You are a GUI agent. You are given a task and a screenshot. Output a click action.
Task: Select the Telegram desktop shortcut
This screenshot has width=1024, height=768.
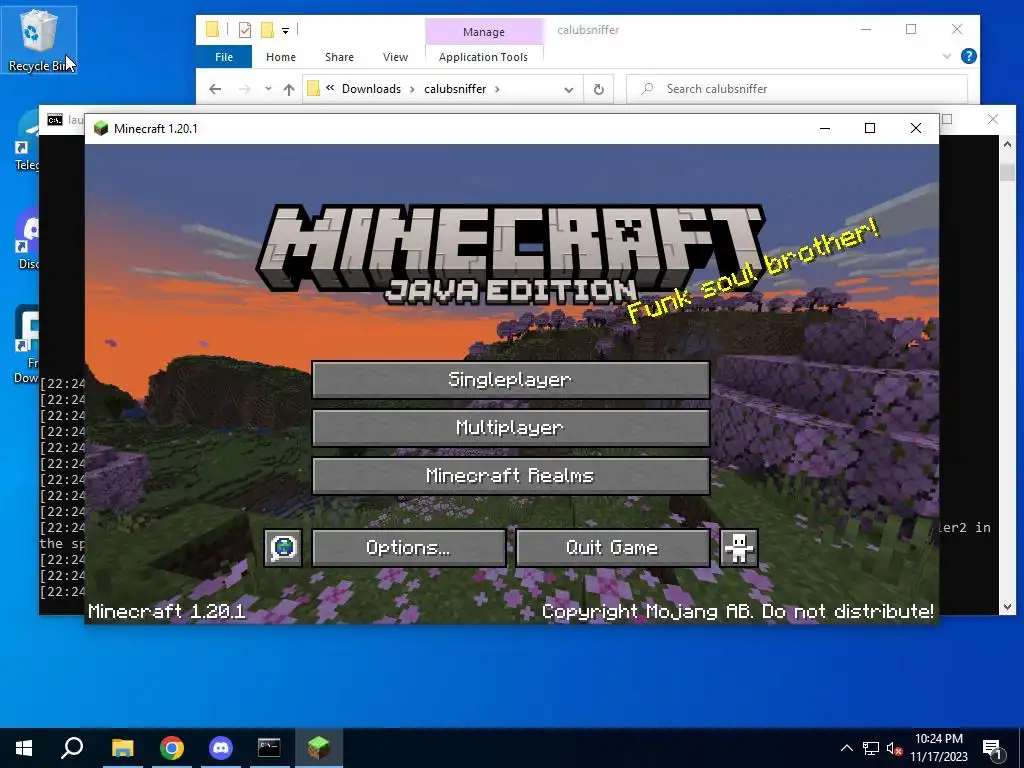pyautogui.click(x=27, y=140)
